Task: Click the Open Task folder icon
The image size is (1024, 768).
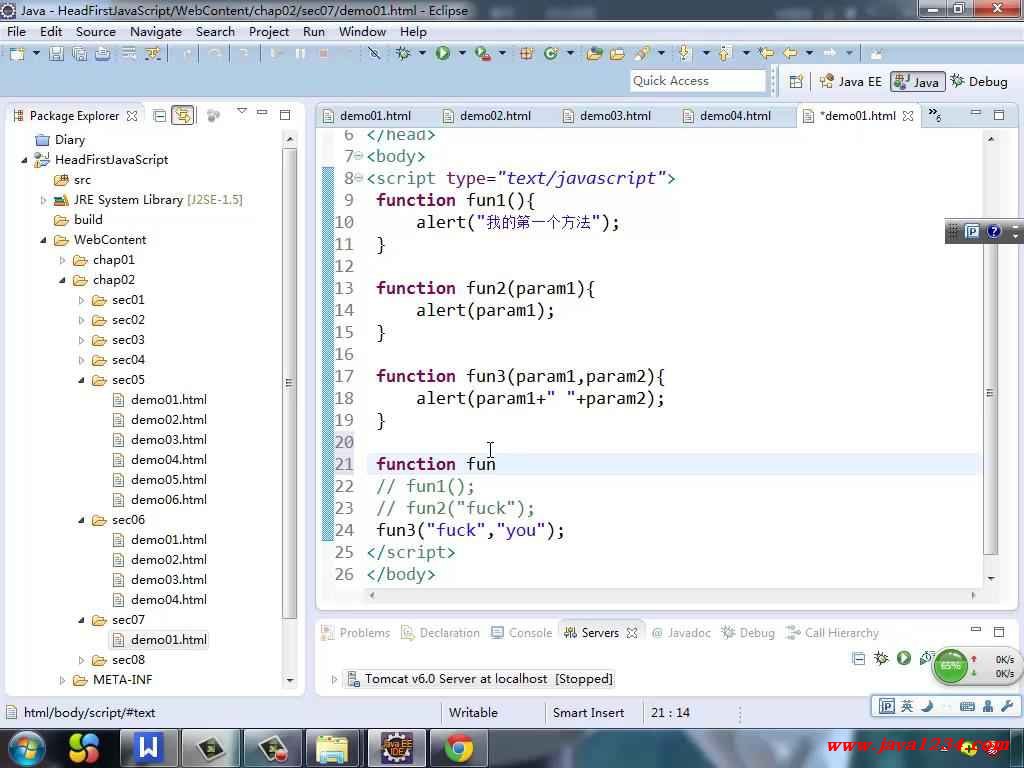Action: (617, 54)
